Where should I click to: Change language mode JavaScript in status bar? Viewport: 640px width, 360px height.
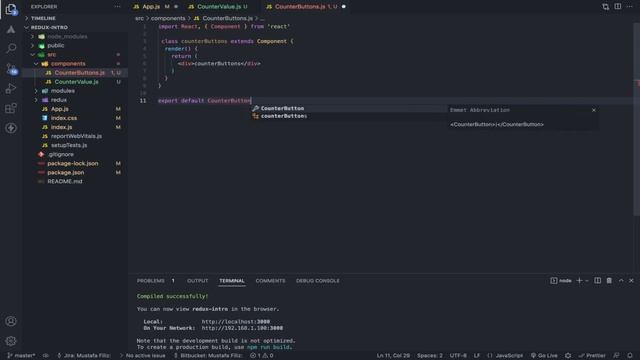click(x=509, y=356)
